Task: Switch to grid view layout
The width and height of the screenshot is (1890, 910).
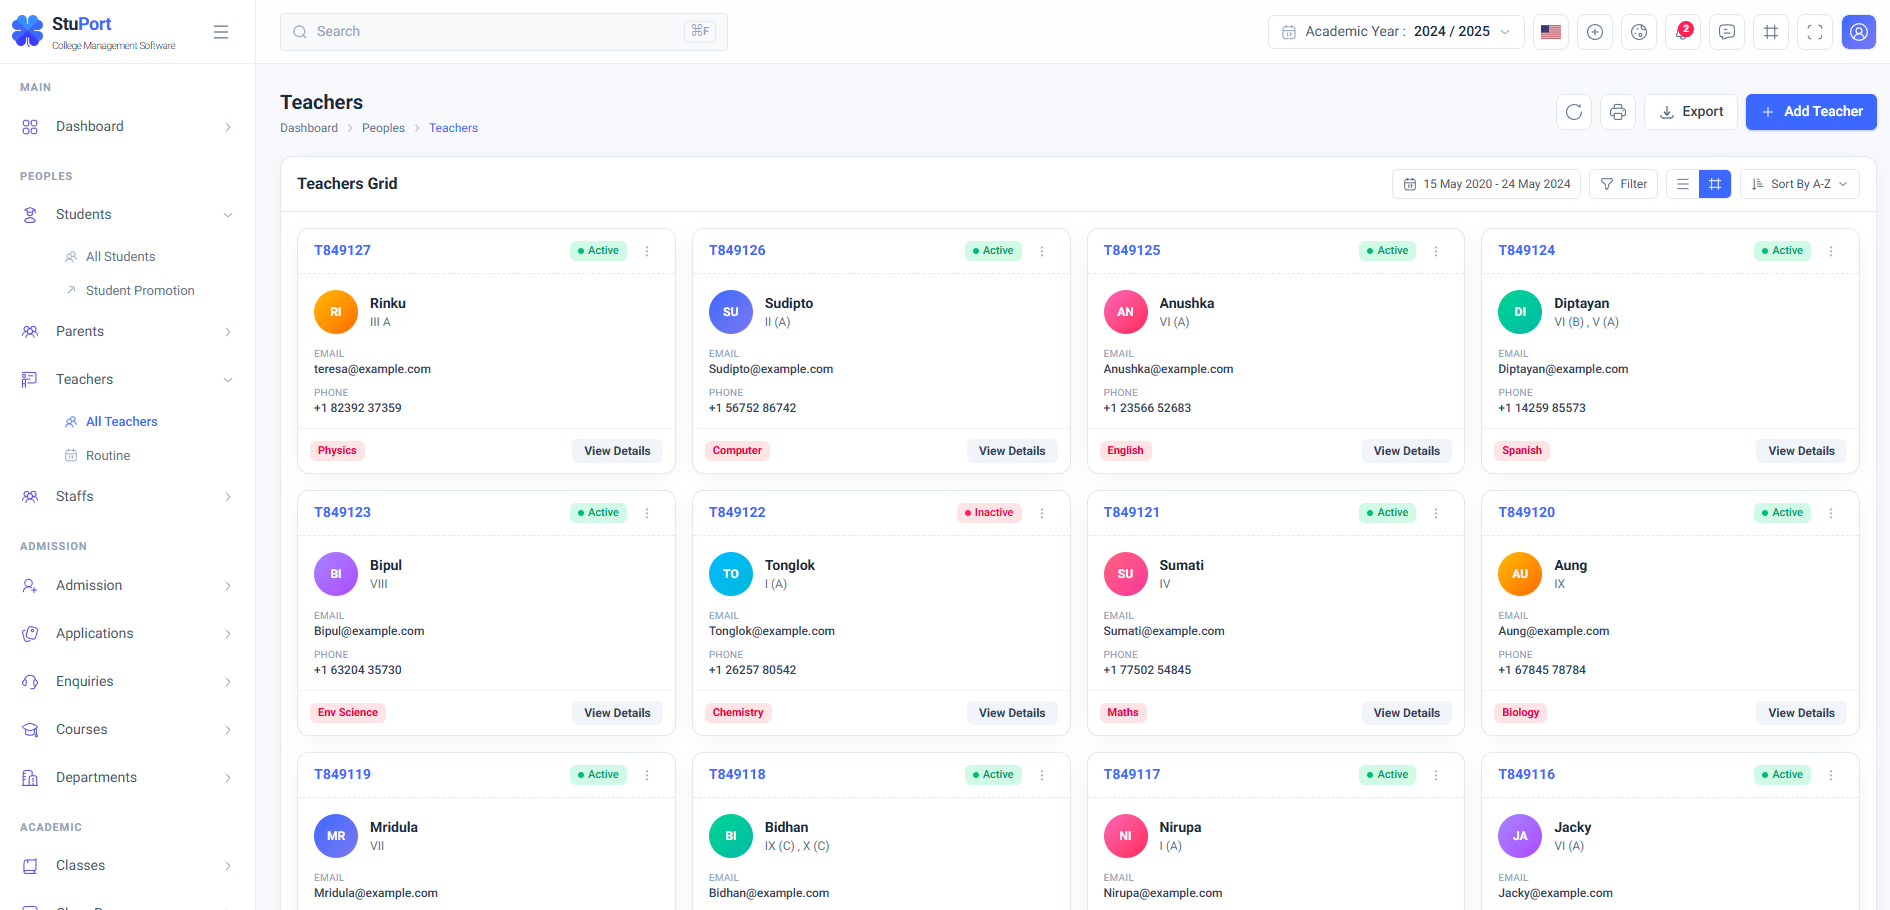Action: click(1715, 184)
